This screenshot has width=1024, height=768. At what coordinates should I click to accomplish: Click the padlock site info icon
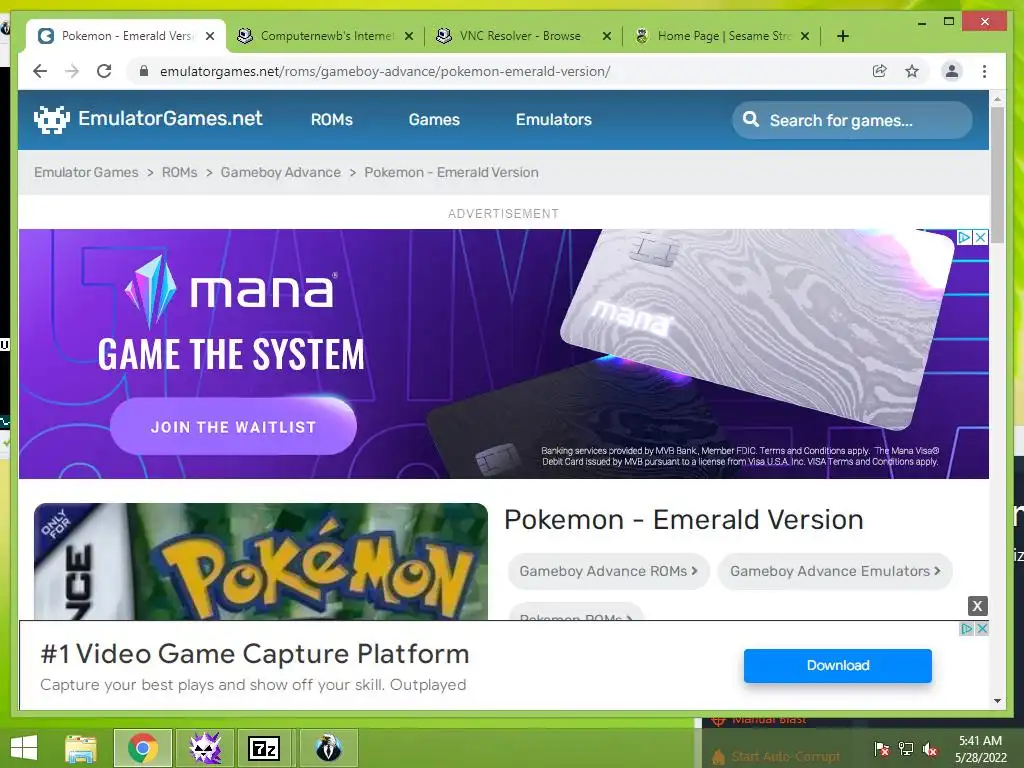(144, 71)
